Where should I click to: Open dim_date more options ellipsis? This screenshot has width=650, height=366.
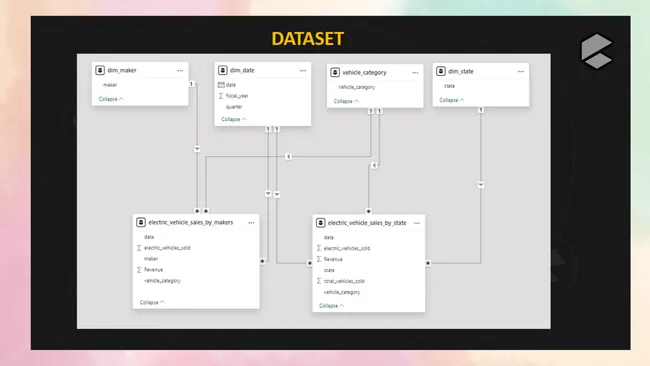303,70
